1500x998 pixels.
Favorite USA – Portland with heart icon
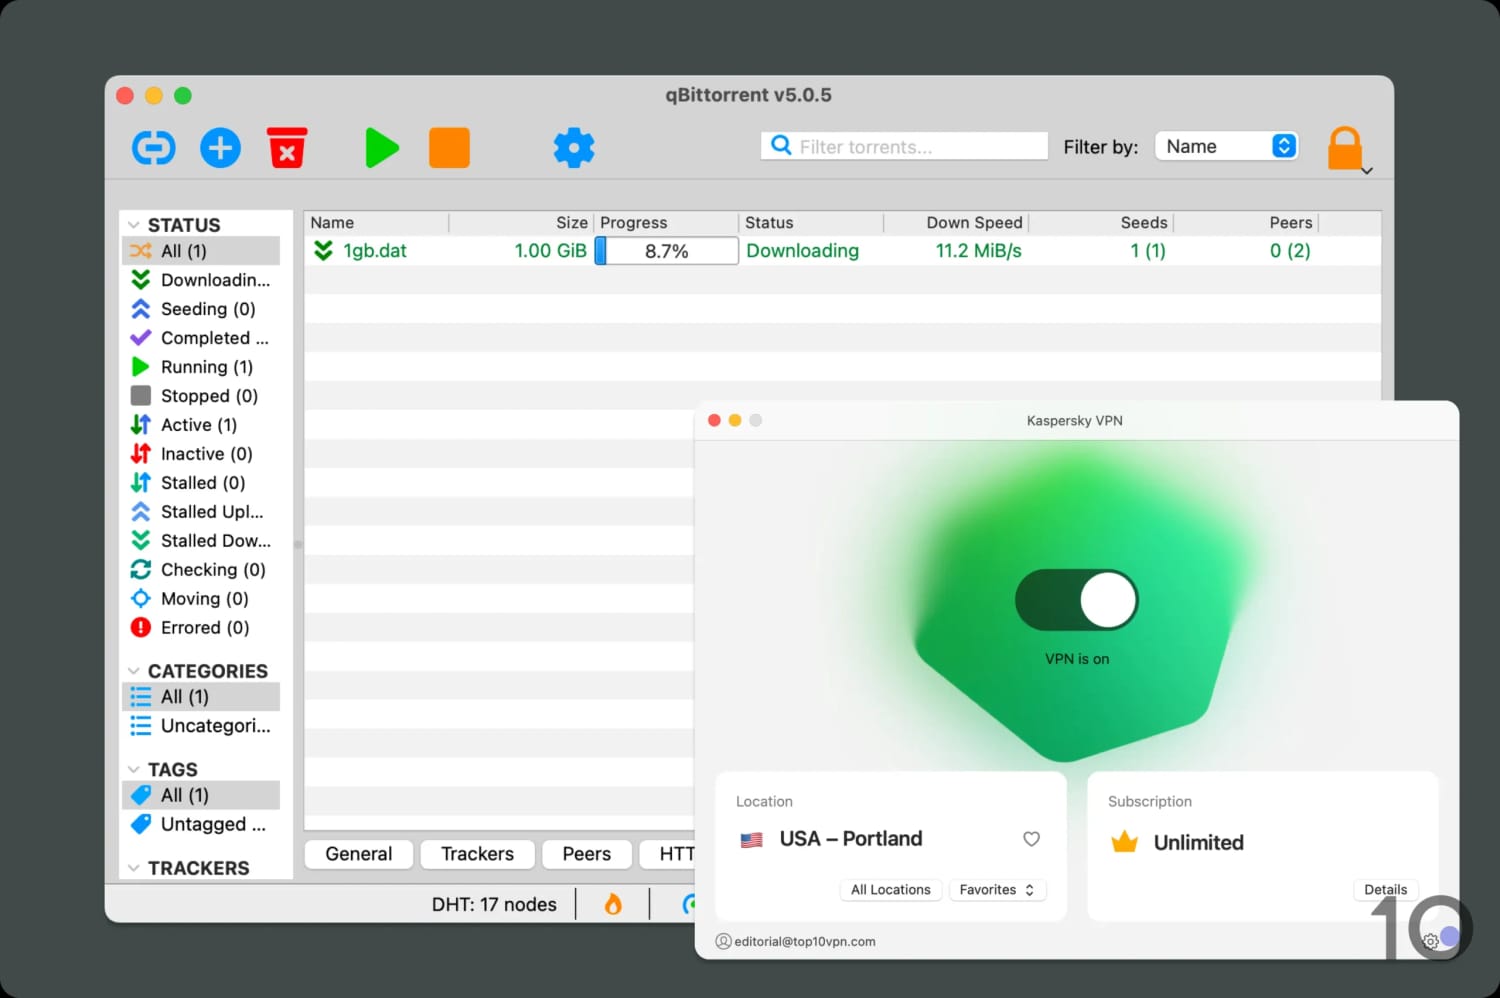tap(1031, 839)
